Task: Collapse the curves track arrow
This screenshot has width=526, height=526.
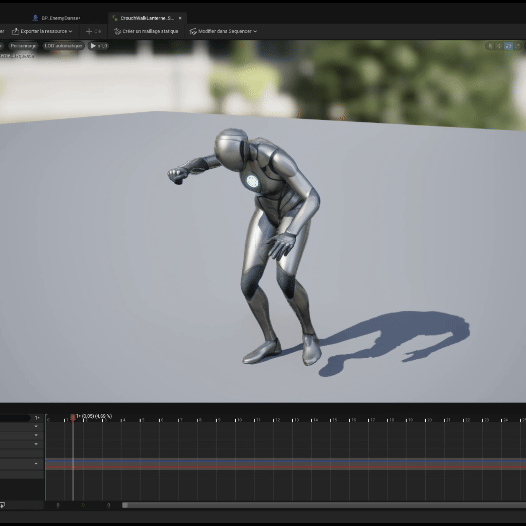Action: click(36, 464)
